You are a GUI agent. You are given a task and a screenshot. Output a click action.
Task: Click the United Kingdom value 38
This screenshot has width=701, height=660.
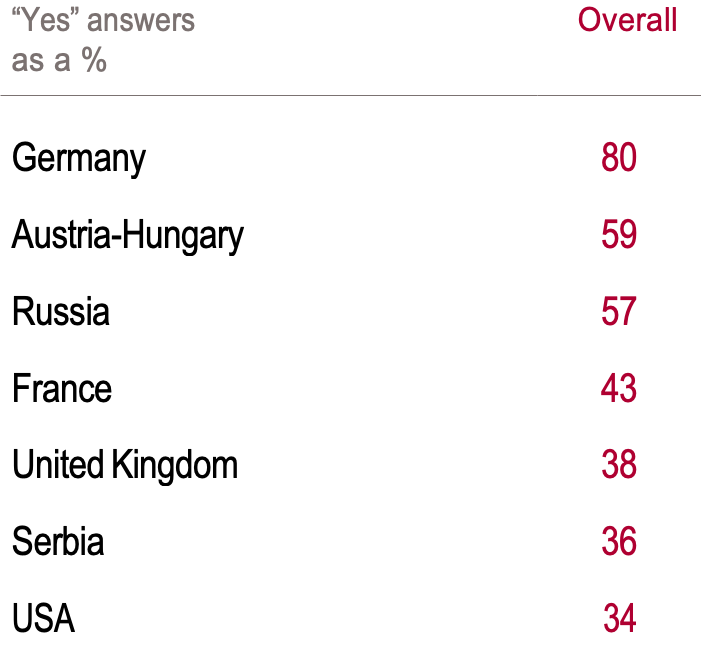coord(619,465)
